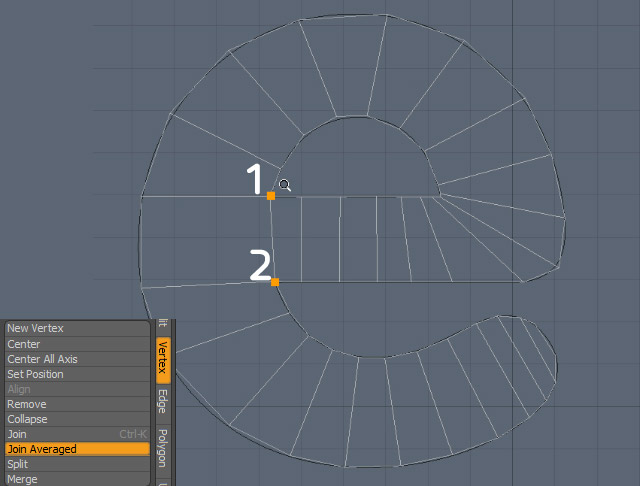Choose New Vertex from the vertex list
This screenshot has height=486, width=640.
click(78, 328)
